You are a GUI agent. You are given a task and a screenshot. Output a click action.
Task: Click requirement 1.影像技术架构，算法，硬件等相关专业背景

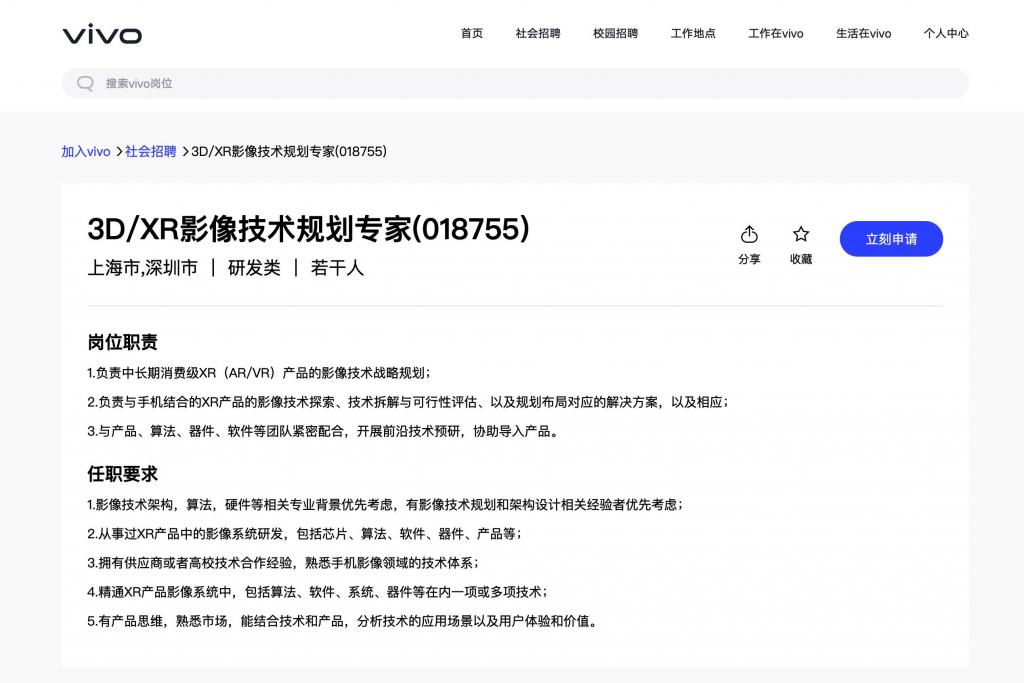click(385, 505)
